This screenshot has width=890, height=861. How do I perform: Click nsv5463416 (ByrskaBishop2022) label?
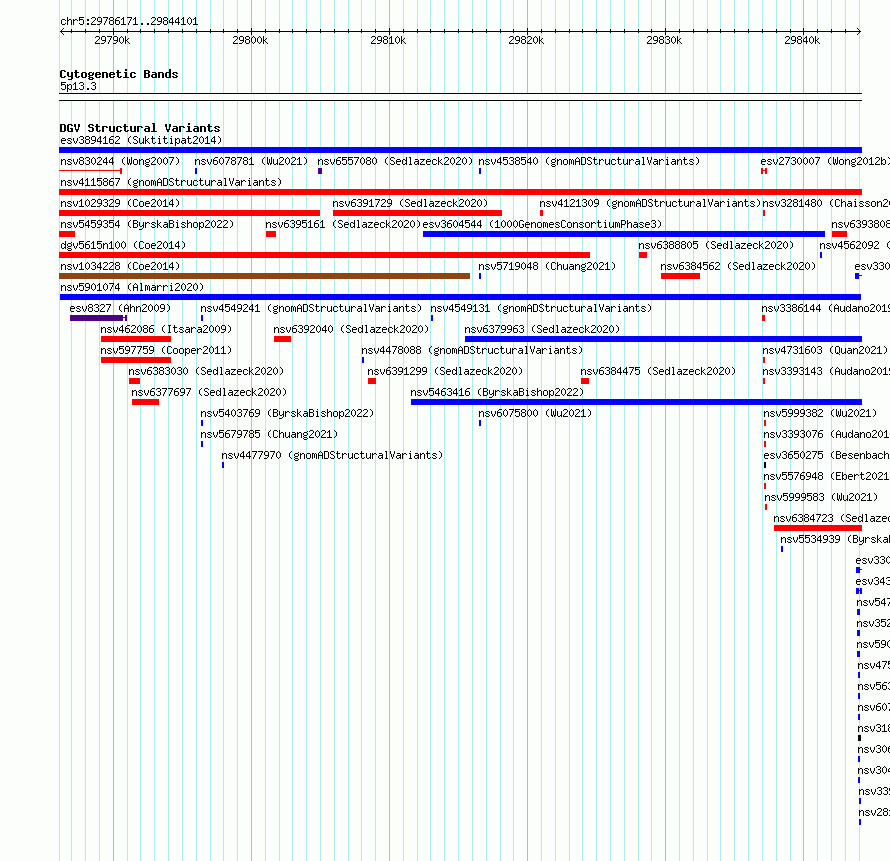tap(497, 392)
